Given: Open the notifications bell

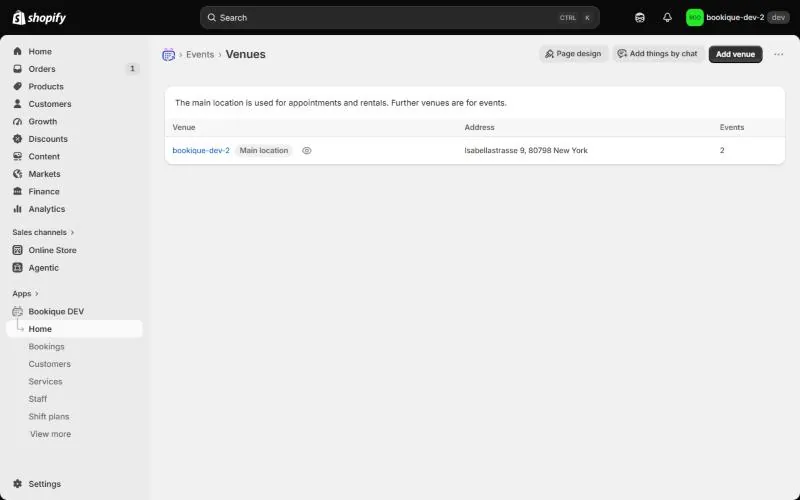Looking at the screenshot, I should (x=667, y=17).
